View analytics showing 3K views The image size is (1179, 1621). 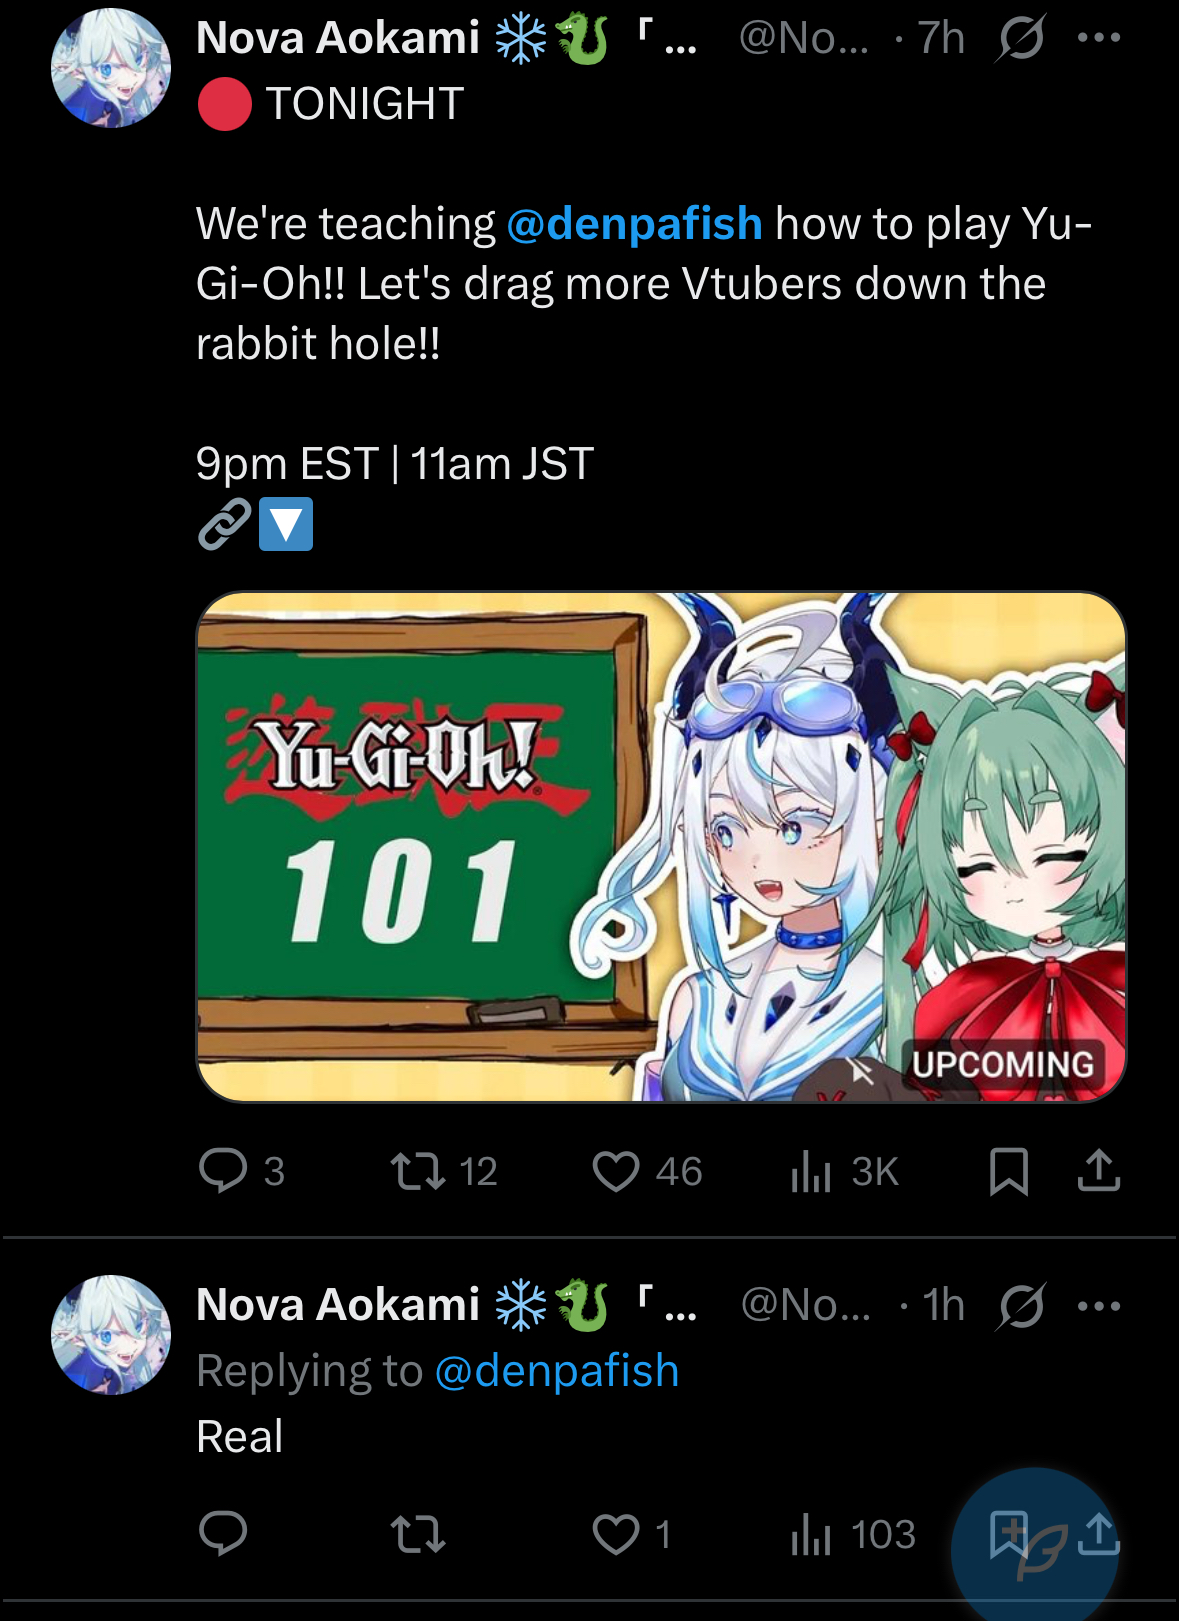pos(844,1170)
